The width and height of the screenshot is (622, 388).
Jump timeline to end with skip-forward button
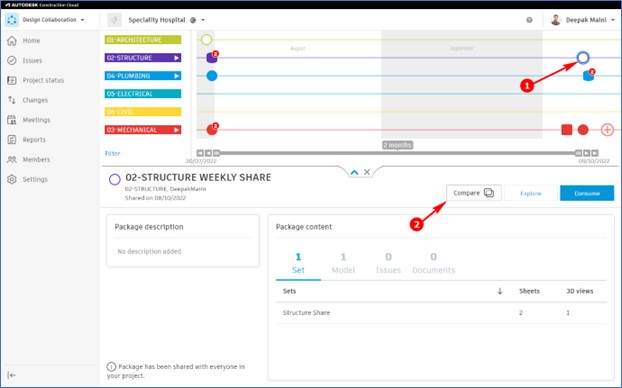point(595,153)
